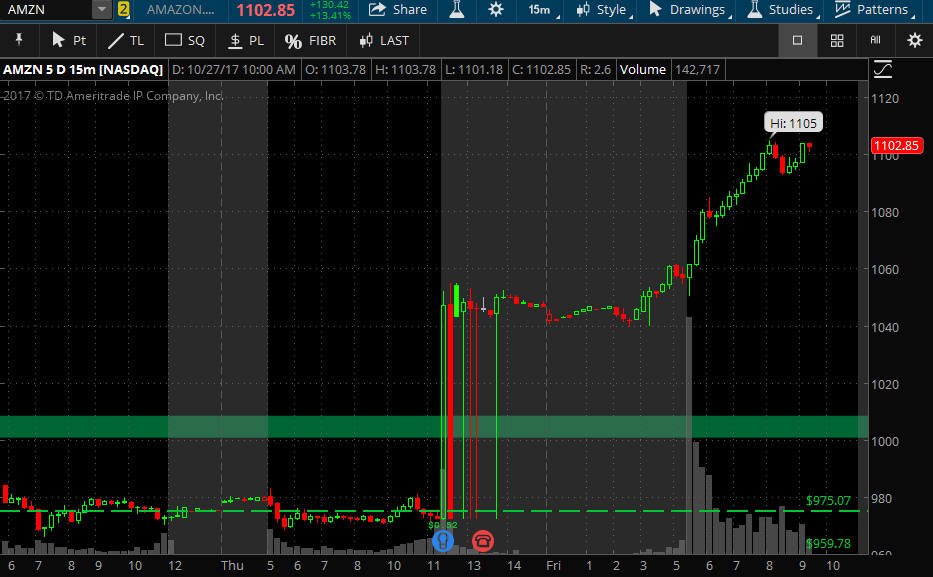Click the $975.07 price level label
The height and width of the screenshot is (577, 933).
(x=828, y=501)
